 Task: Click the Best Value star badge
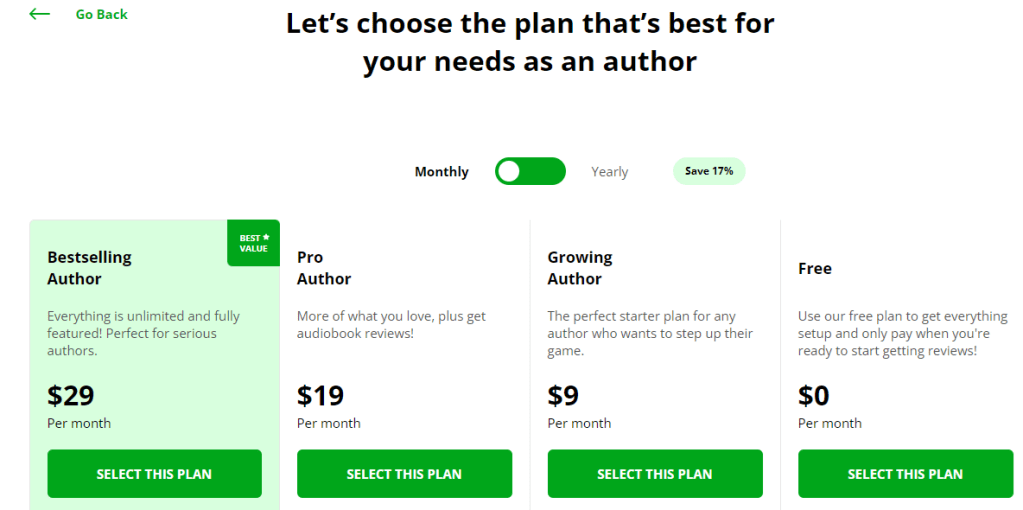[253, 243]
